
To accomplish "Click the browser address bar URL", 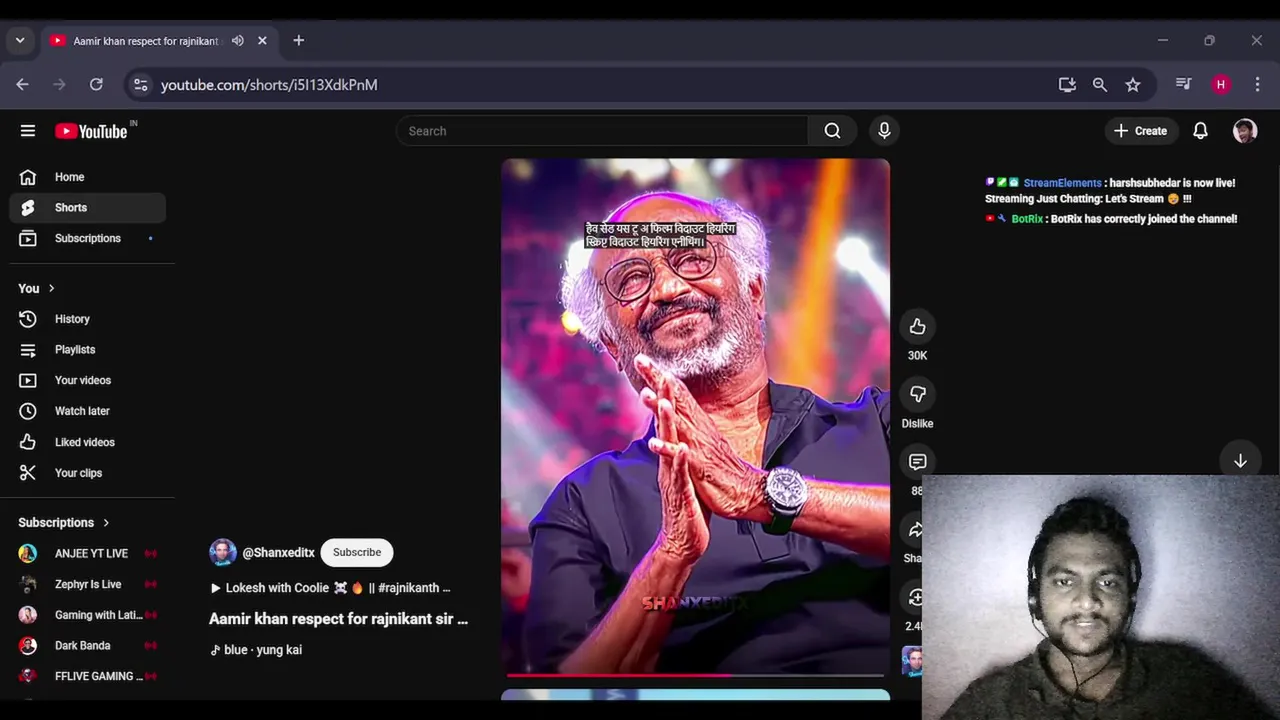I will pos(269,85).
